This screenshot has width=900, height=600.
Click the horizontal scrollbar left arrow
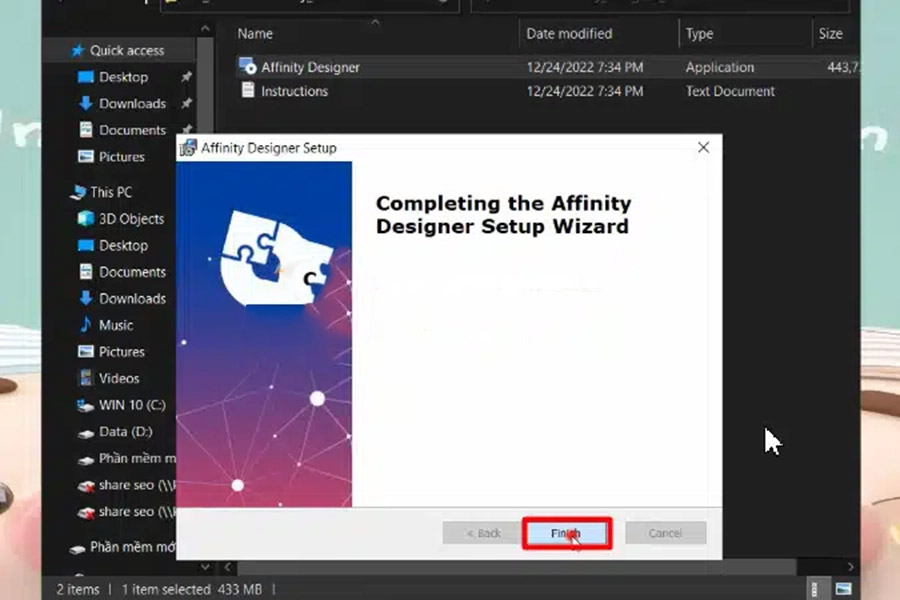click(x=228, y=567)
